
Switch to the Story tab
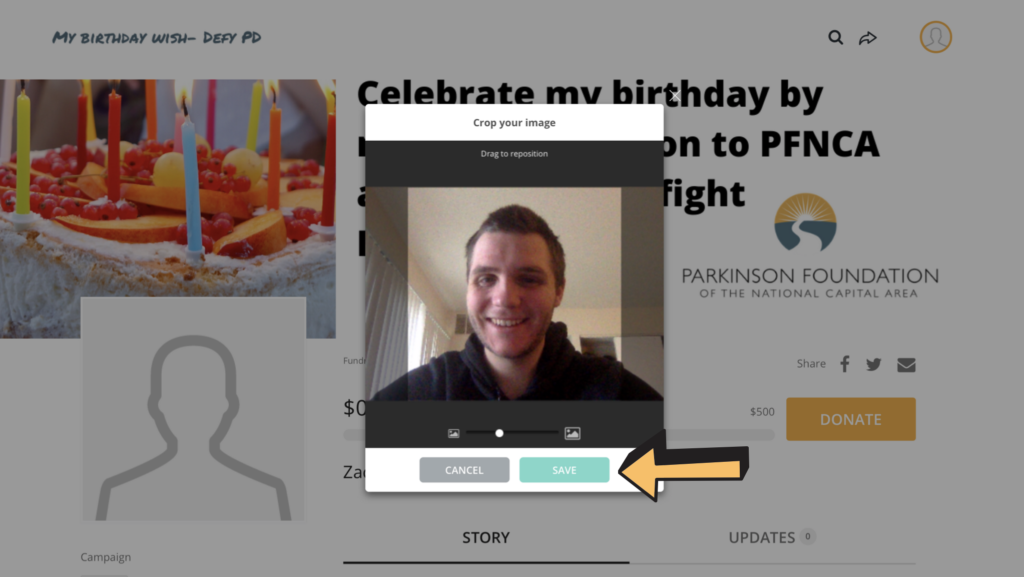click(x=486, y=538)
